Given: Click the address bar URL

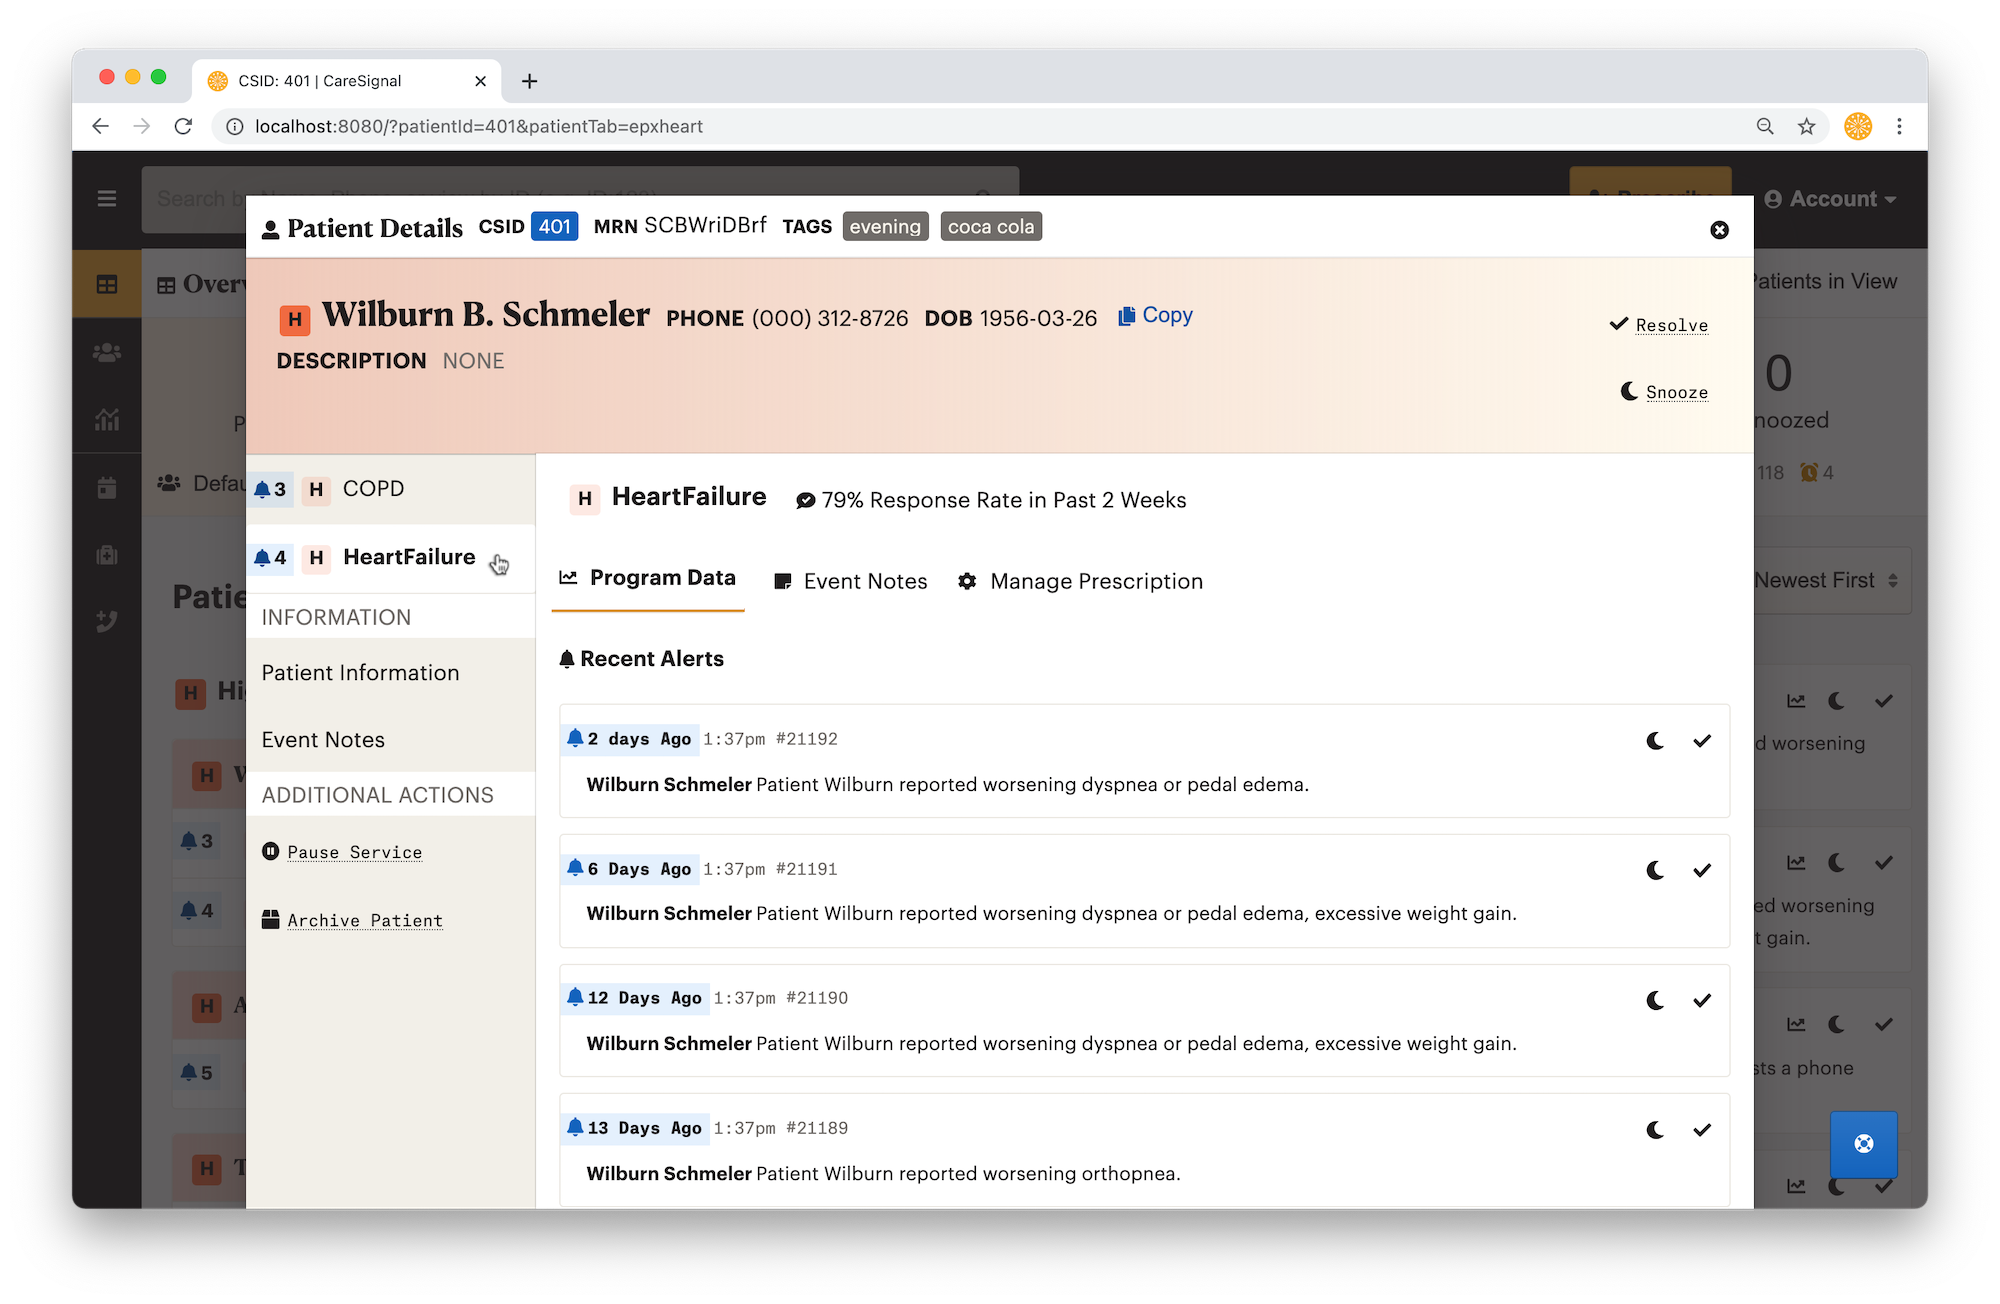Looking at the screenshot, I should coord(479,126).
